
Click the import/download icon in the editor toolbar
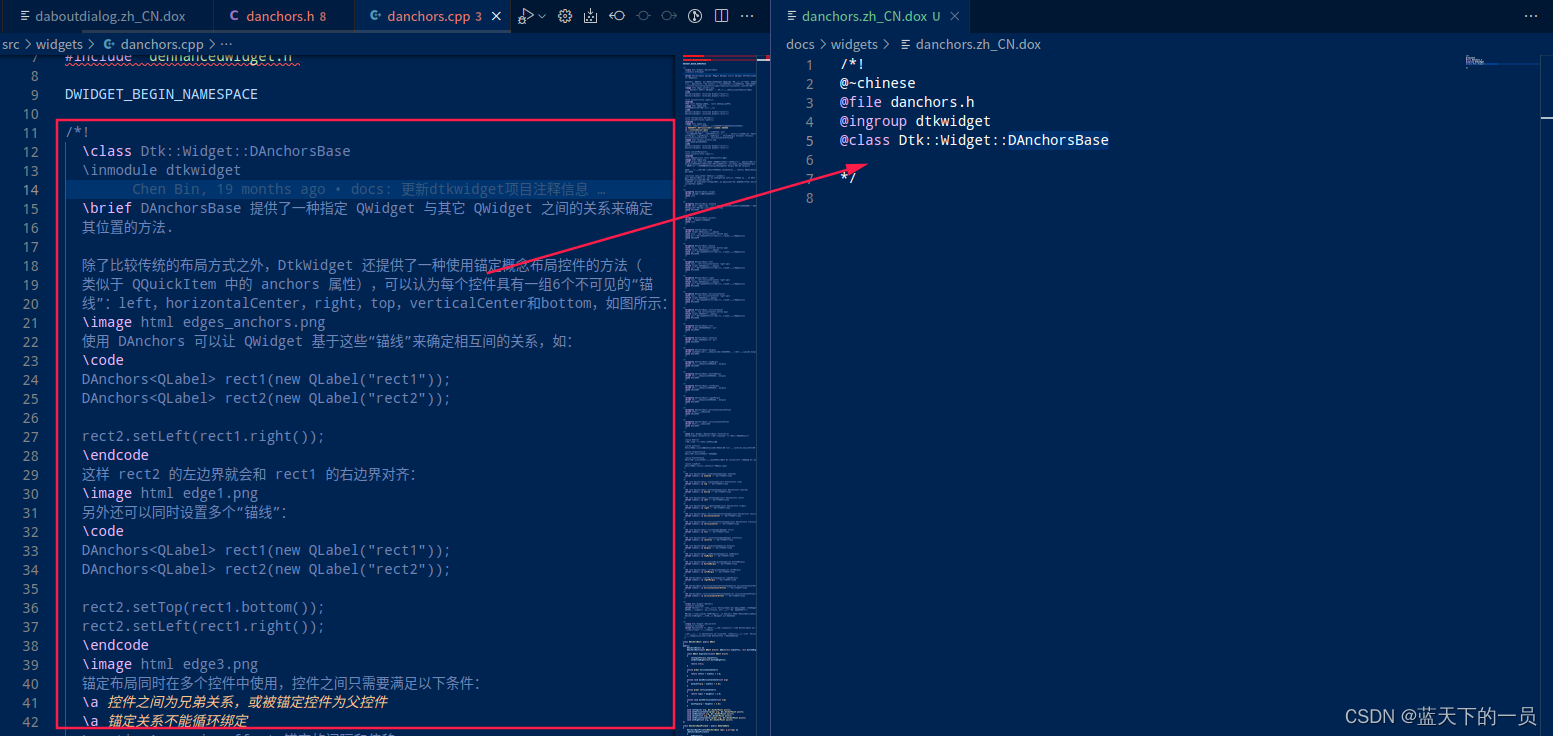tap(591, 16)
